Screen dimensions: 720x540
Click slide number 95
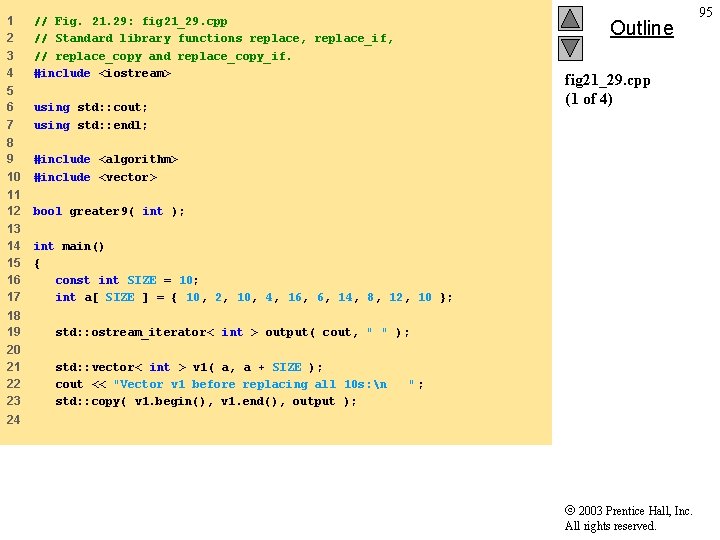click(x=706, y=12)
